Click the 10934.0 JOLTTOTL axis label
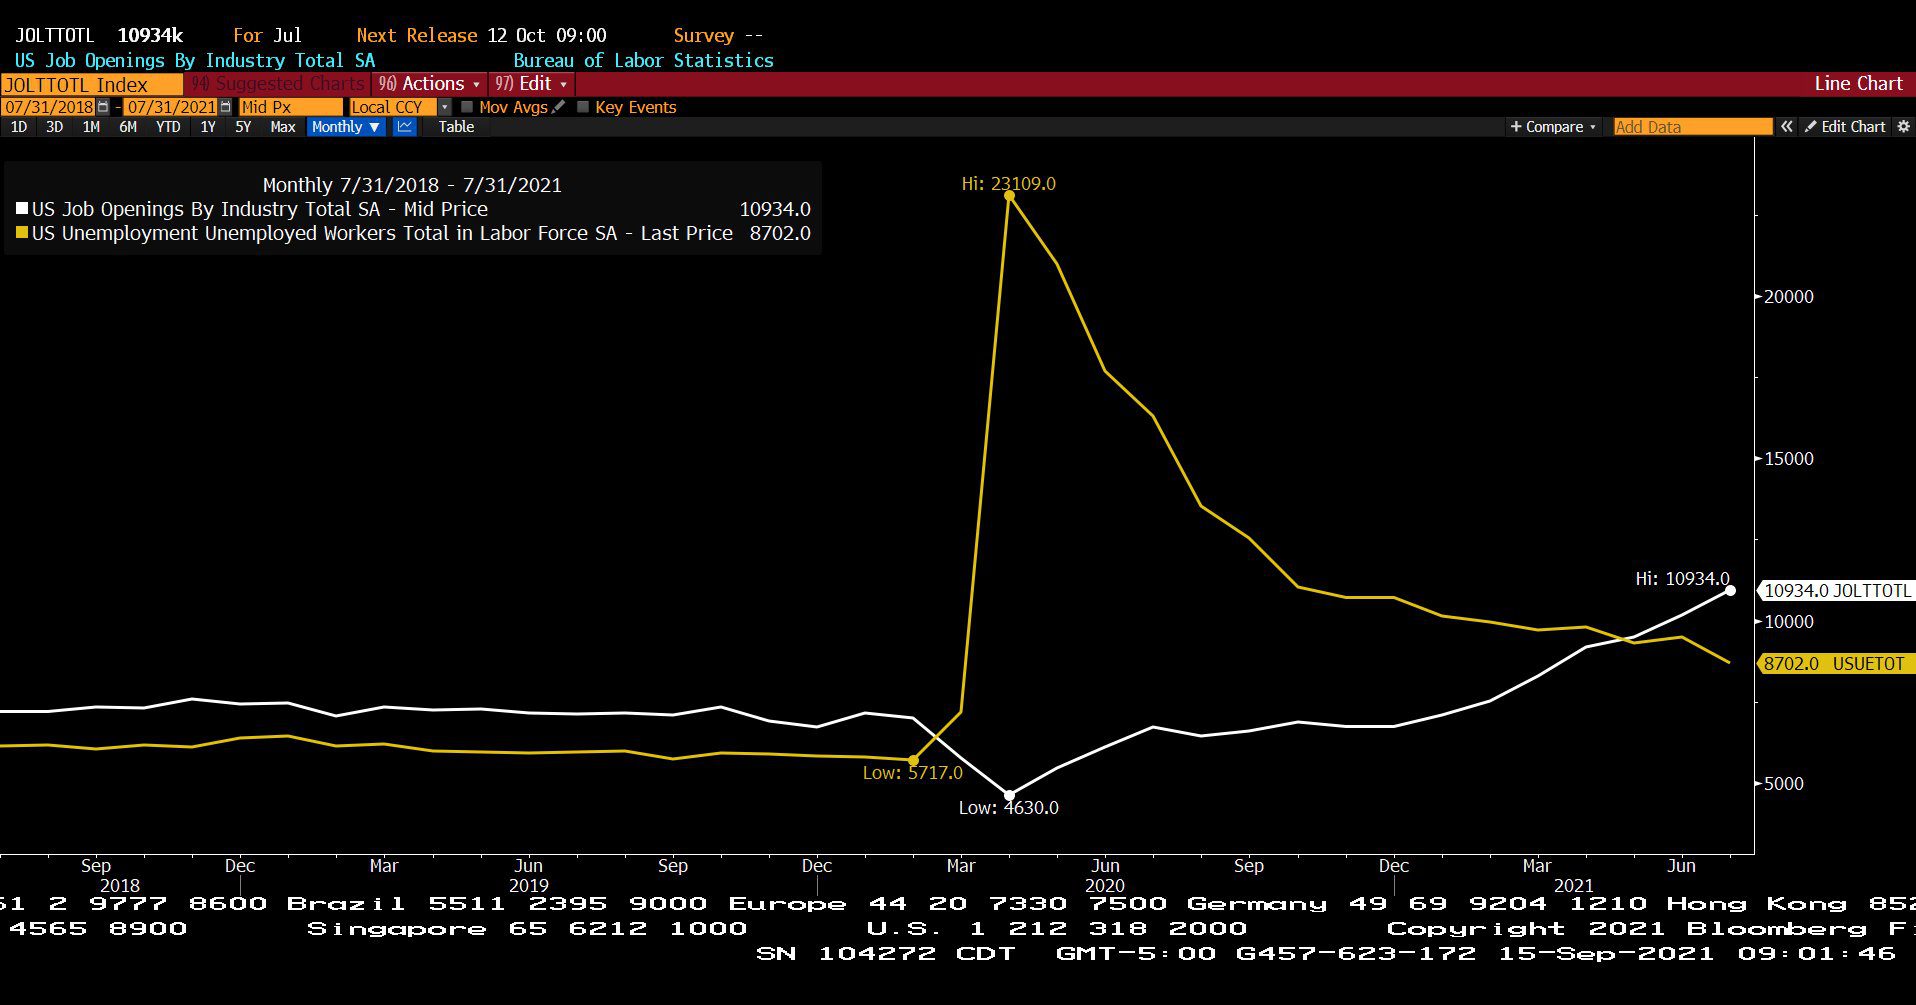Screen dimensions: 1916x1005 click(1837, 591)
